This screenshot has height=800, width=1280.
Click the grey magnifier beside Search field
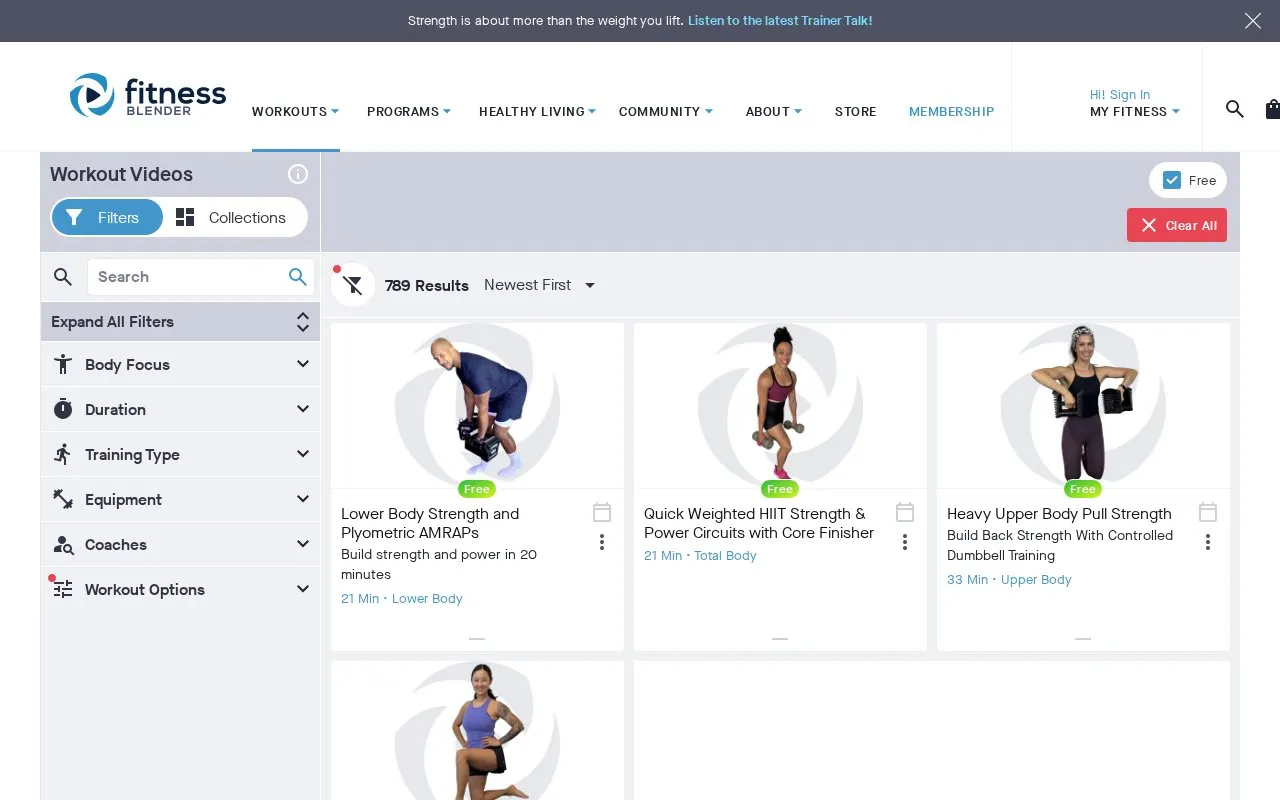tap(63, 277)
